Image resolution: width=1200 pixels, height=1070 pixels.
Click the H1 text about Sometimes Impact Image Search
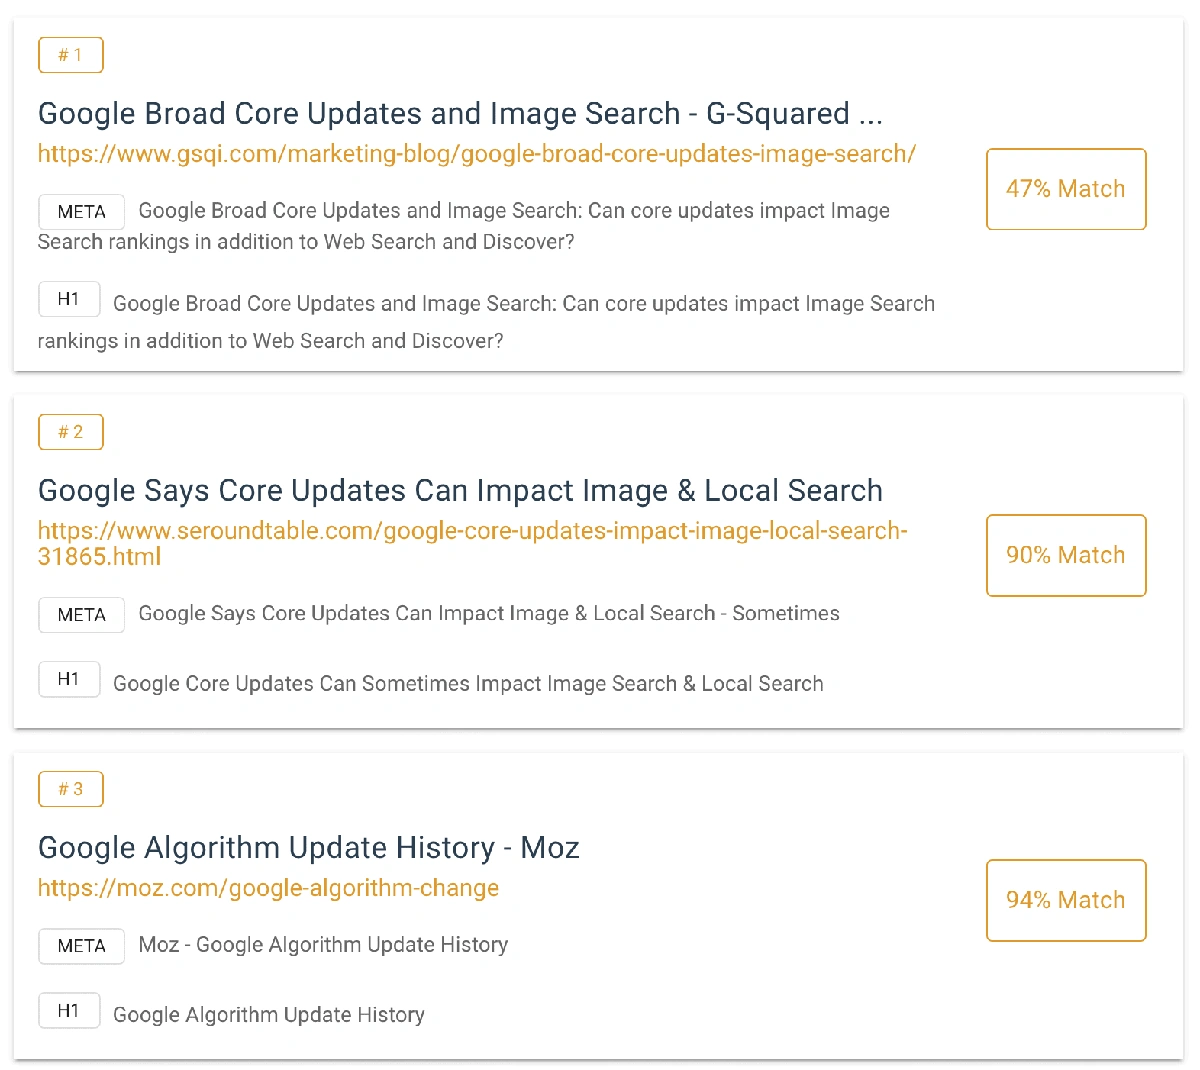(468, 684)
